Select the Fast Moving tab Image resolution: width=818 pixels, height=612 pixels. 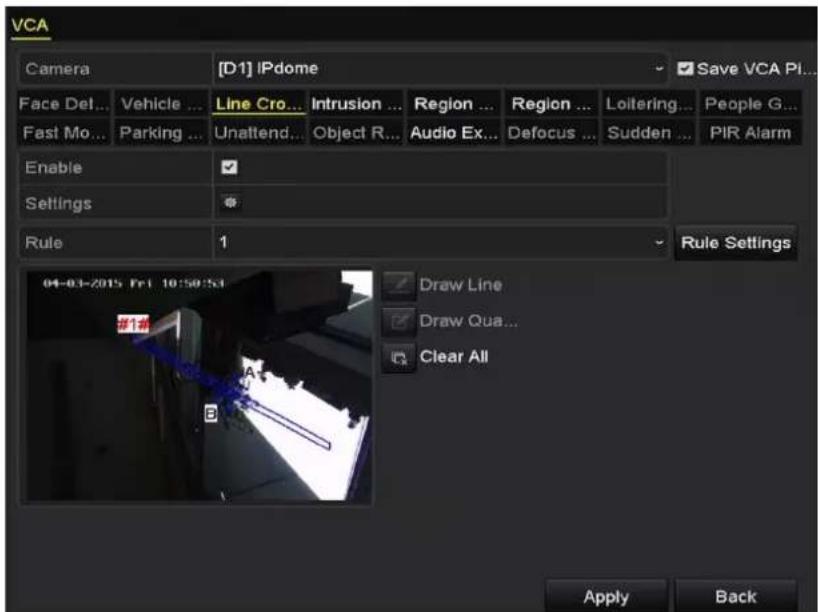(x=64, y=133)
